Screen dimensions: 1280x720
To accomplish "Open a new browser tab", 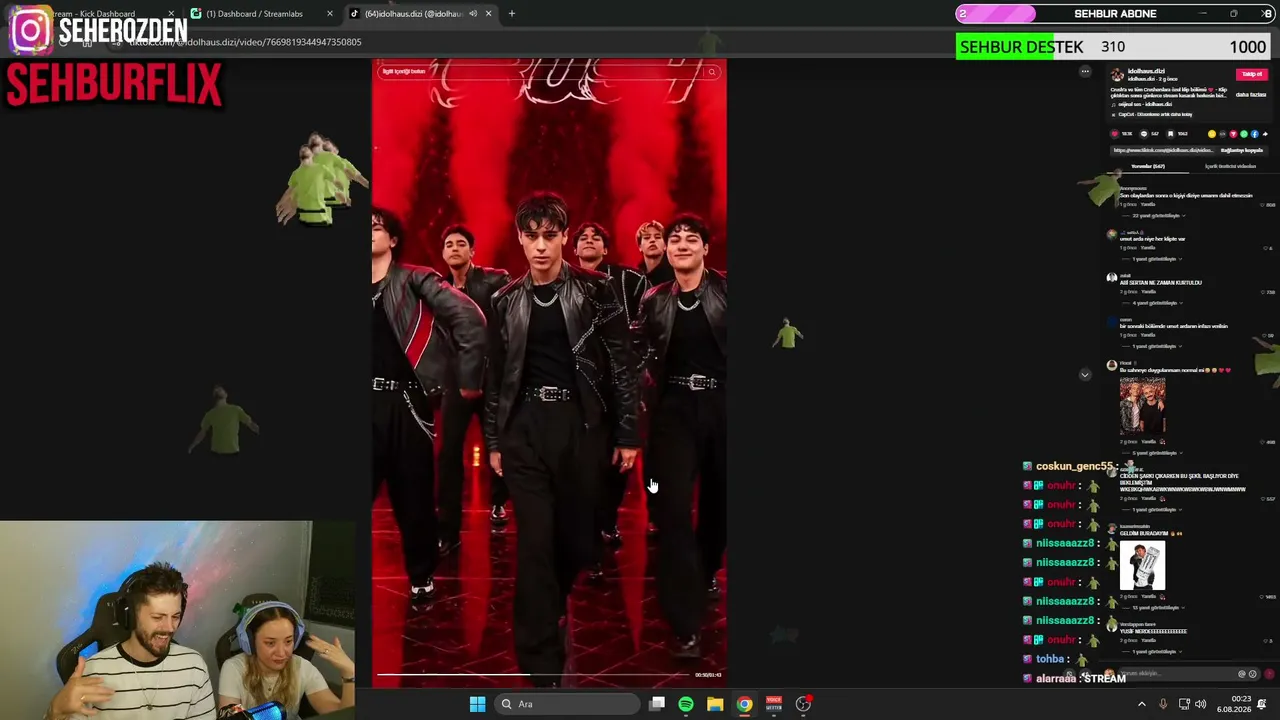I will (512, 14).
